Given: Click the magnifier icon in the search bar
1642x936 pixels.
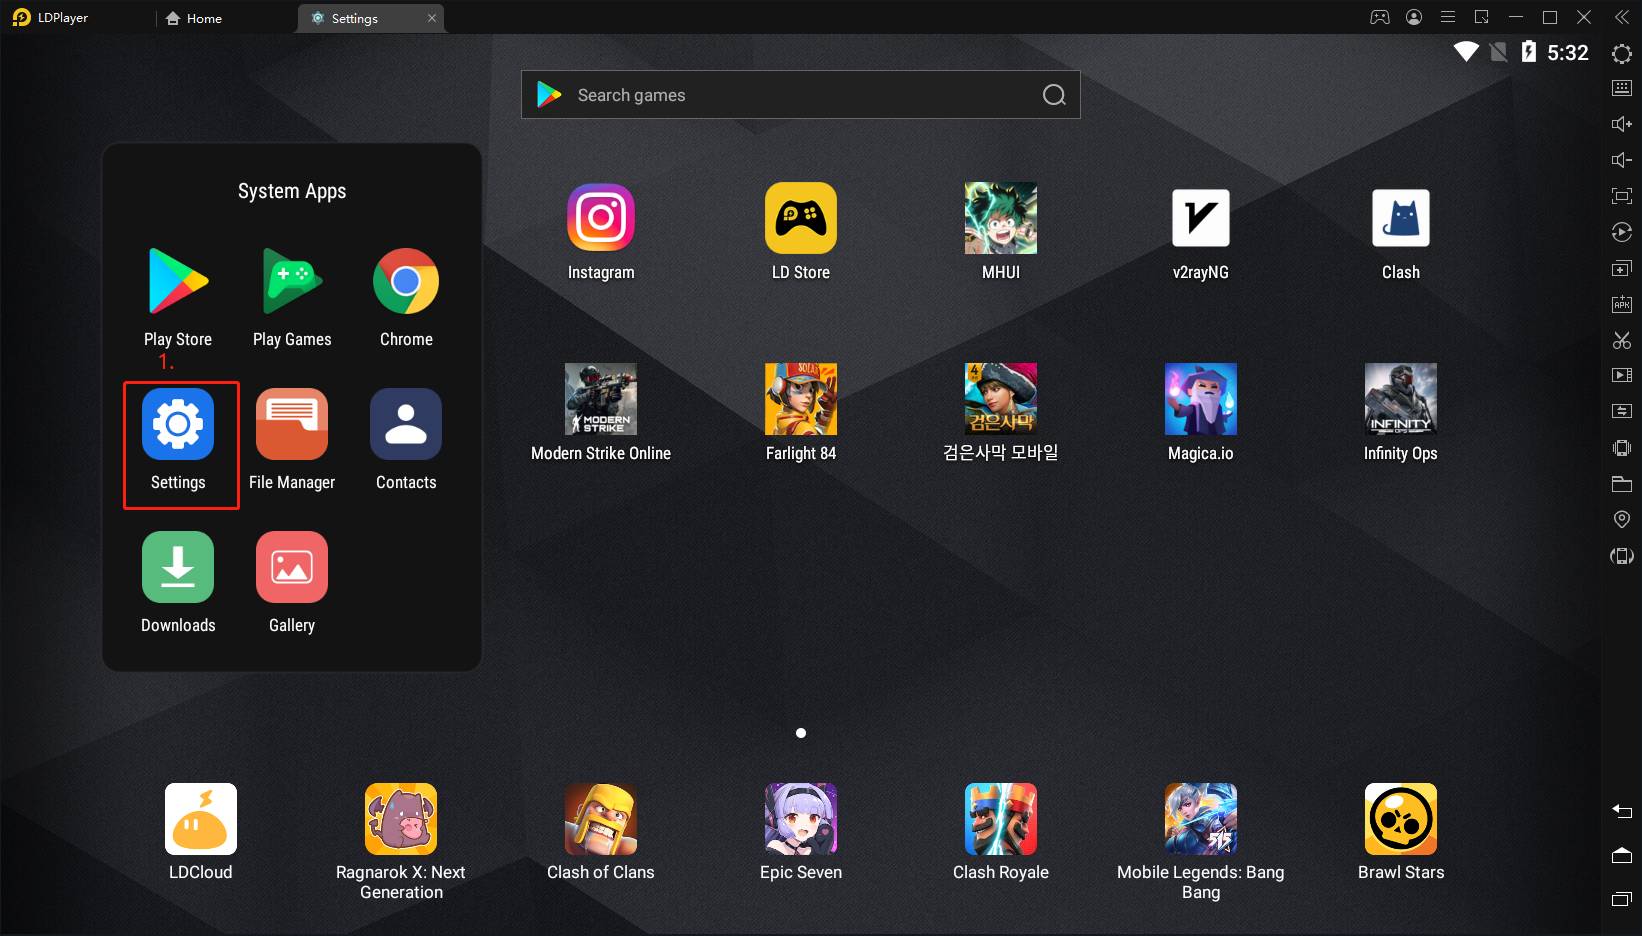Looking at the screenshot, I should pyautogui.click(x=1054, y=95).
